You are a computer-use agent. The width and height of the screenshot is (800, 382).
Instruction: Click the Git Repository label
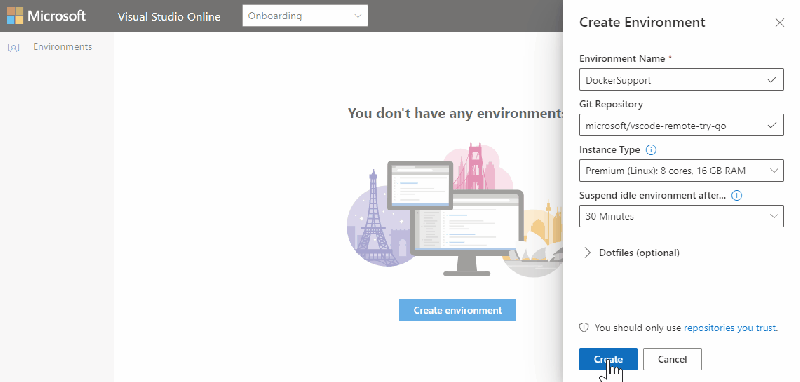pos(611,104)
